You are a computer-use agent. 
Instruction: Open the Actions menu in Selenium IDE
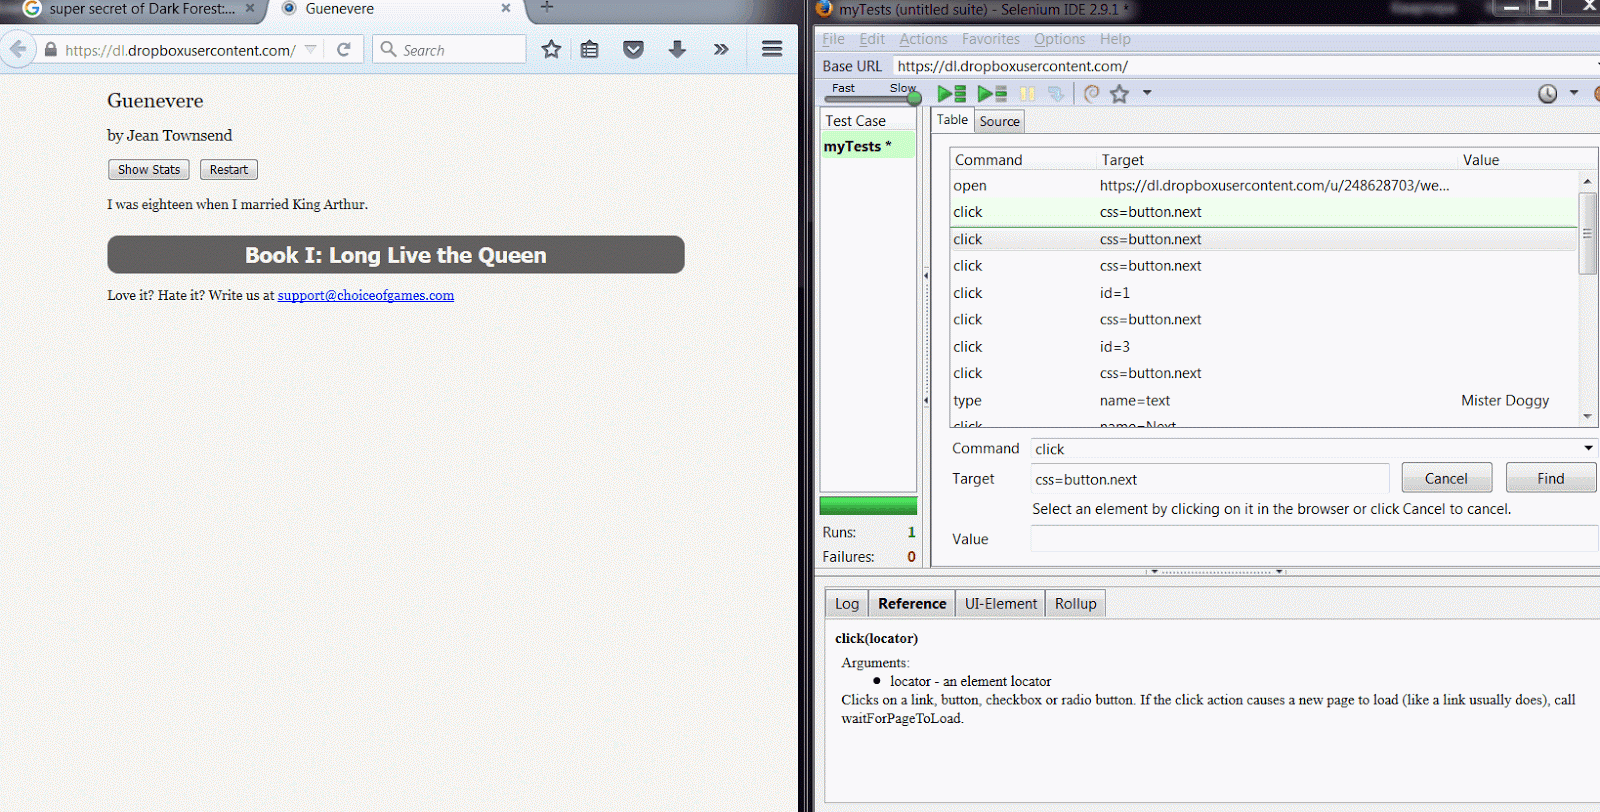(x=923, y=39)
